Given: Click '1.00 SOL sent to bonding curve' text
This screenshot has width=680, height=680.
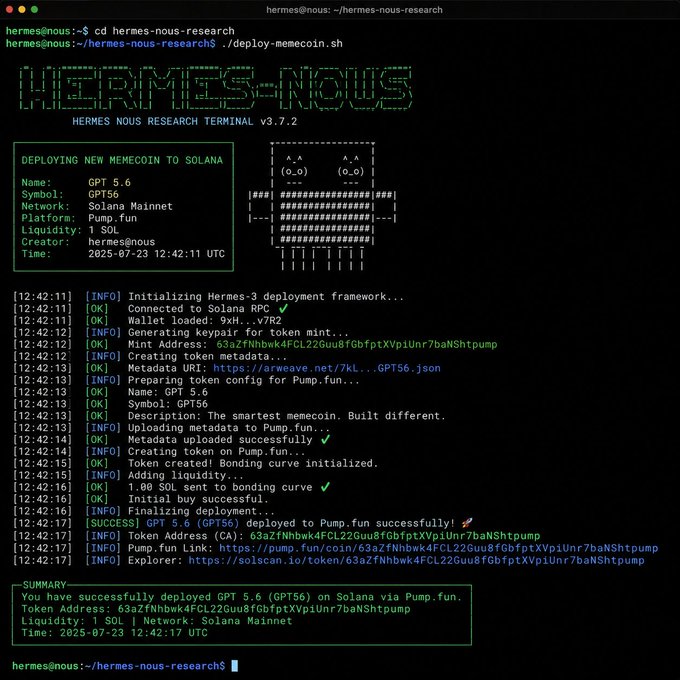Looking at the screenshot, I should (220, 487).
